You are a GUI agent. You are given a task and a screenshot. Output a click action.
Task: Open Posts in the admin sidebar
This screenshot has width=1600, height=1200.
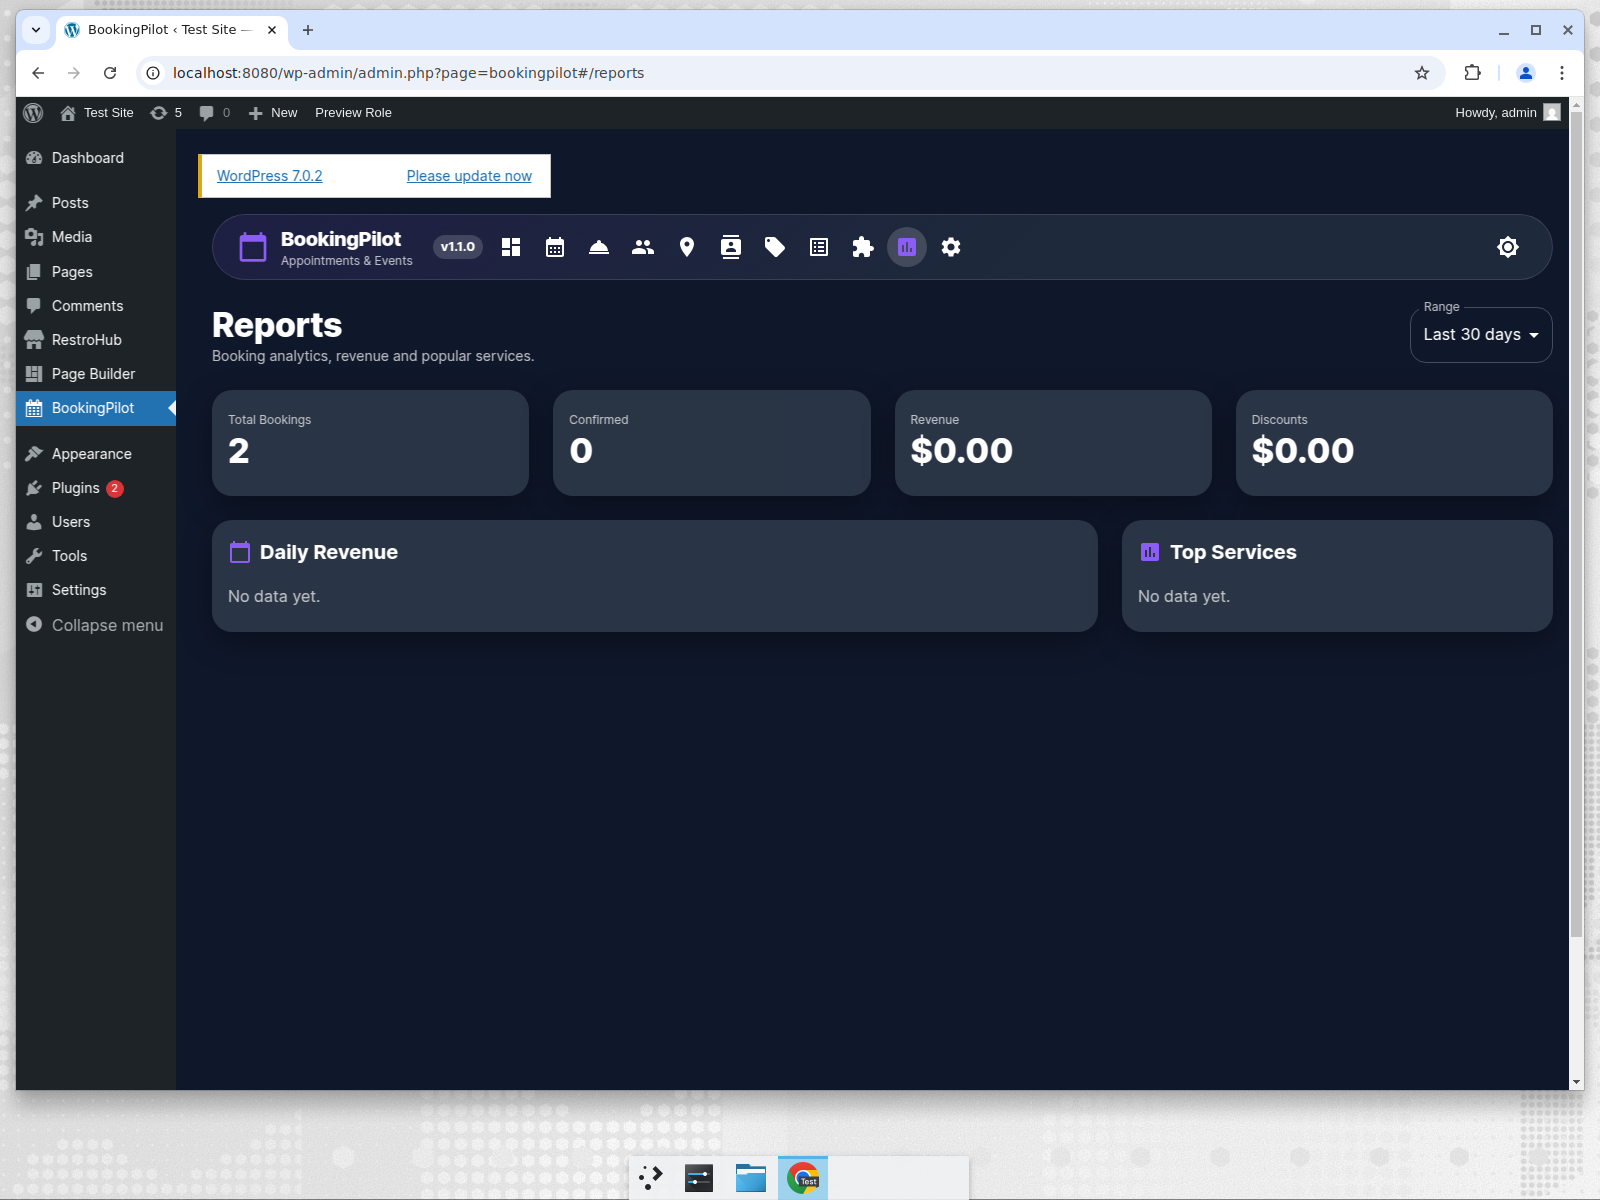[96, 203]
